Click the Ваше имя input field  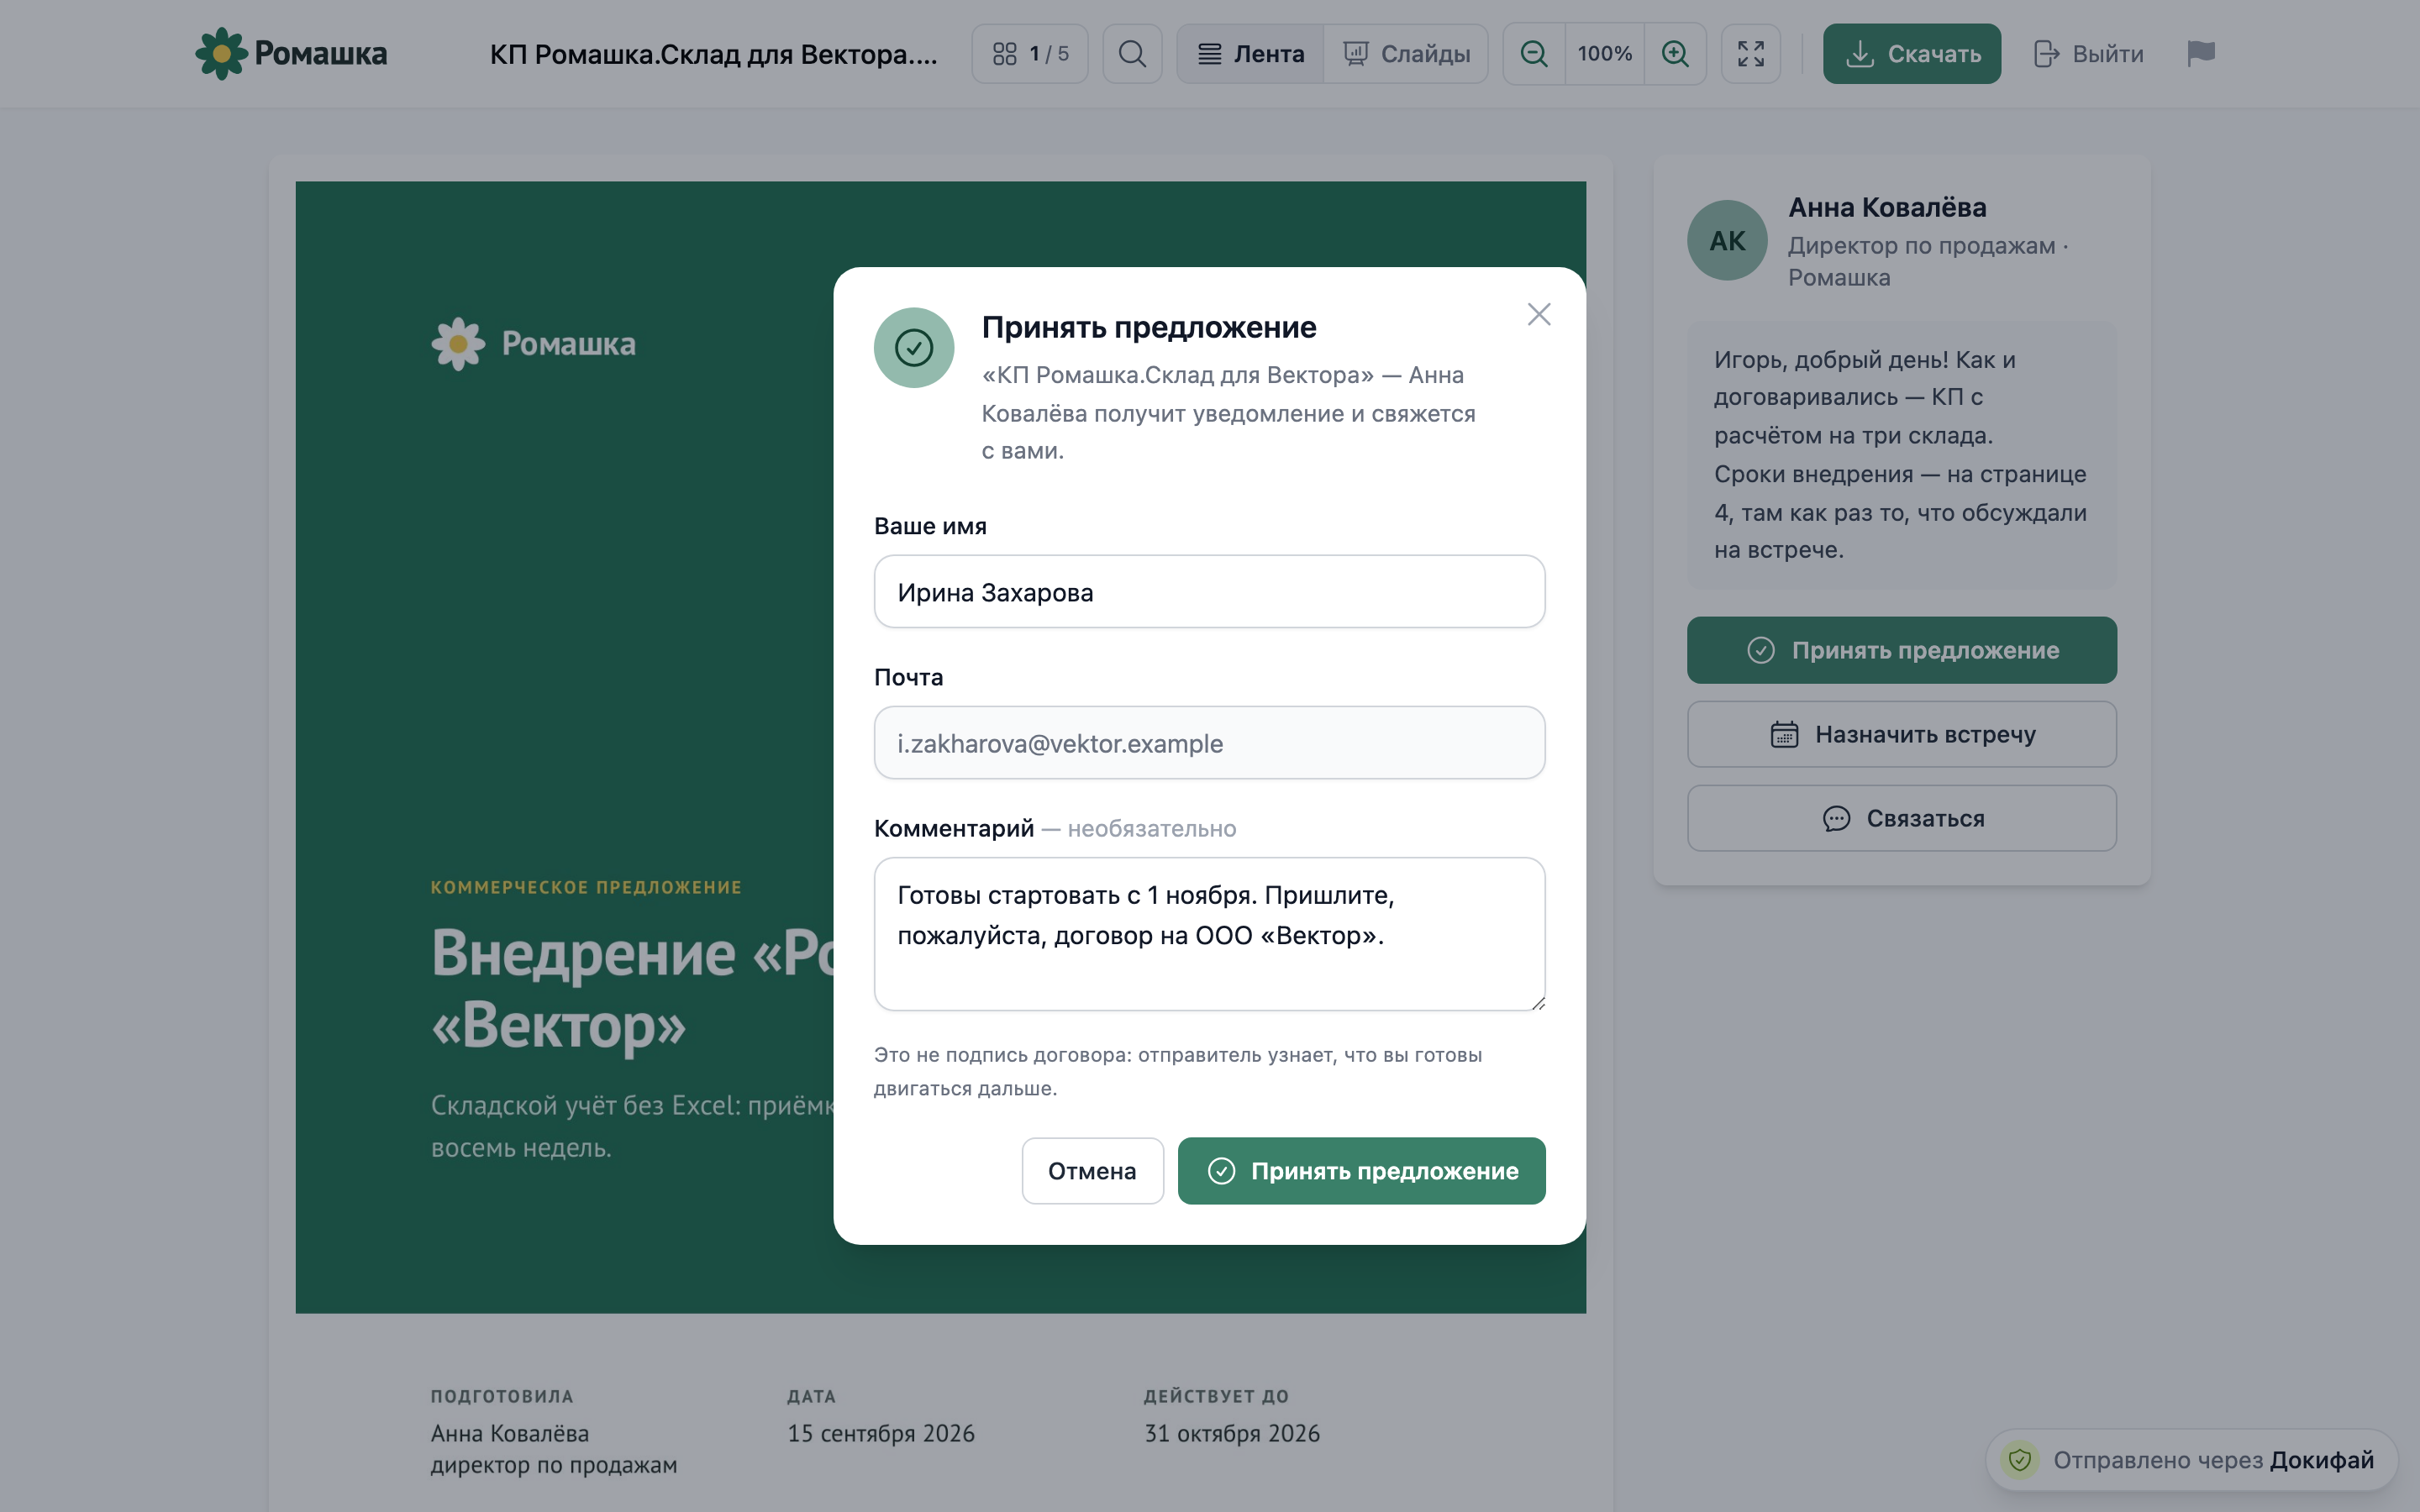1209,592
